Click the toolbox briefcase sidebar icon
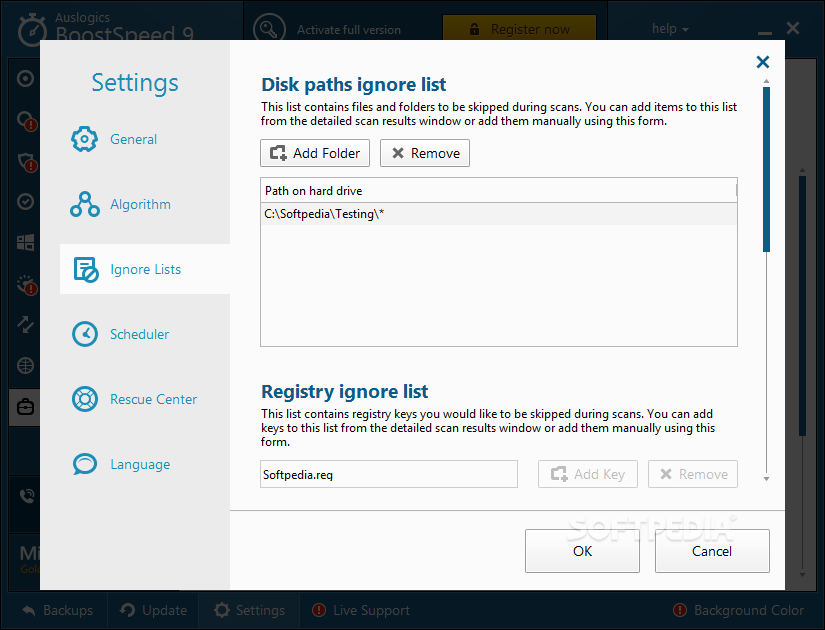The height and width of the screenshot is (630, 825). (25, 407)
